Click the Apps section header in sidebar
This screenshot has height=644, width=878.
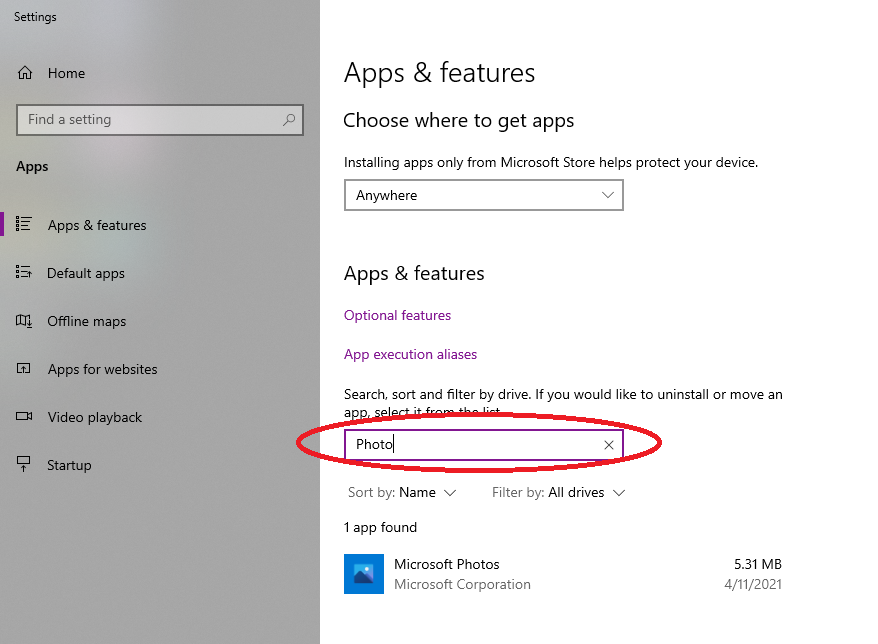[x=32, y=167]
